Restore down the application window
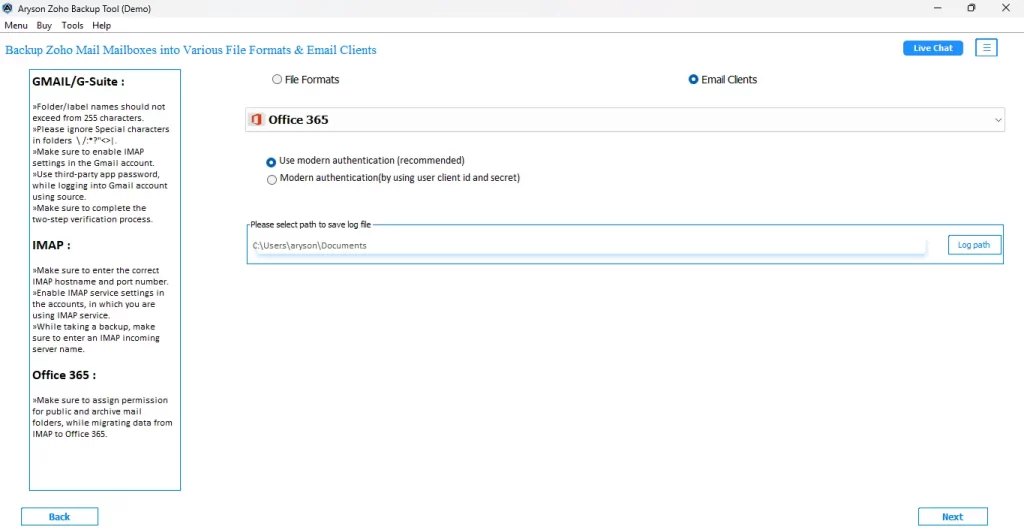Screen dimensions: 1024x530 coord(971,8)
